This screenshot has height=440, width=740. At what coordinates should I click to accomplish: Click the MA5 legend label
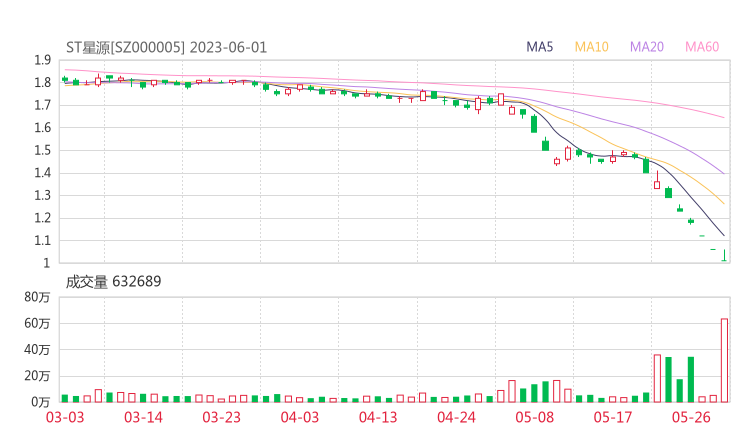tap(539, 47)
